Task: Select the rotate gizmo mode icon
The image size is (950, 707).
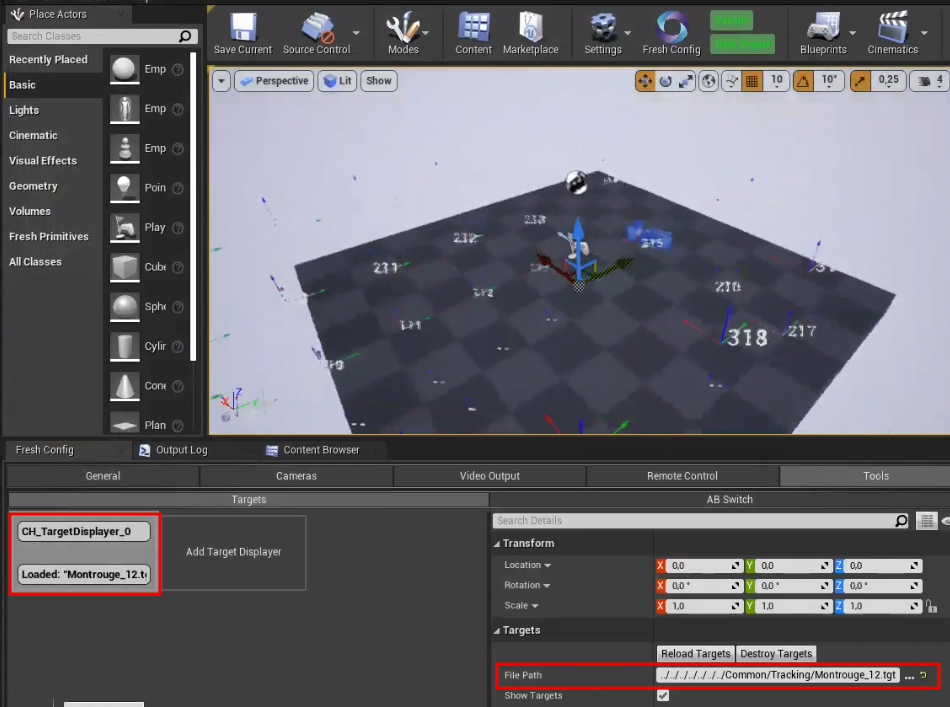Action: pos(665,81)
